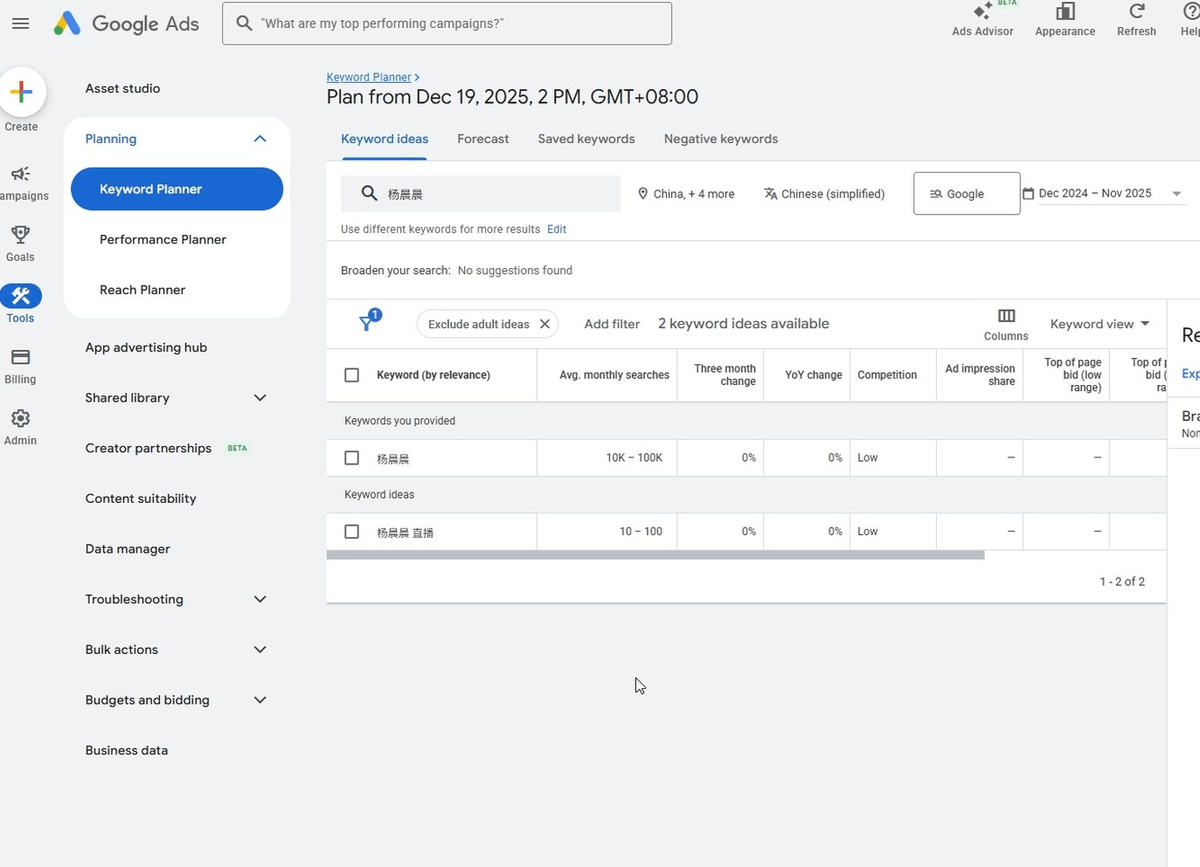The width and height of the screenshot is (1200, 867).
Task: Open Creator partnerships
Action: (x=148, y=448)
